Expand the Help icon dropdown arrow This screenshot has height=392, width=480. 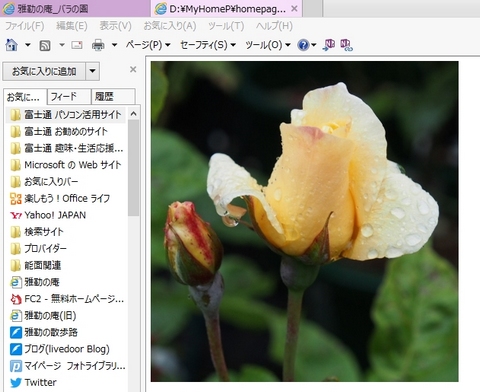coord(314,45)
